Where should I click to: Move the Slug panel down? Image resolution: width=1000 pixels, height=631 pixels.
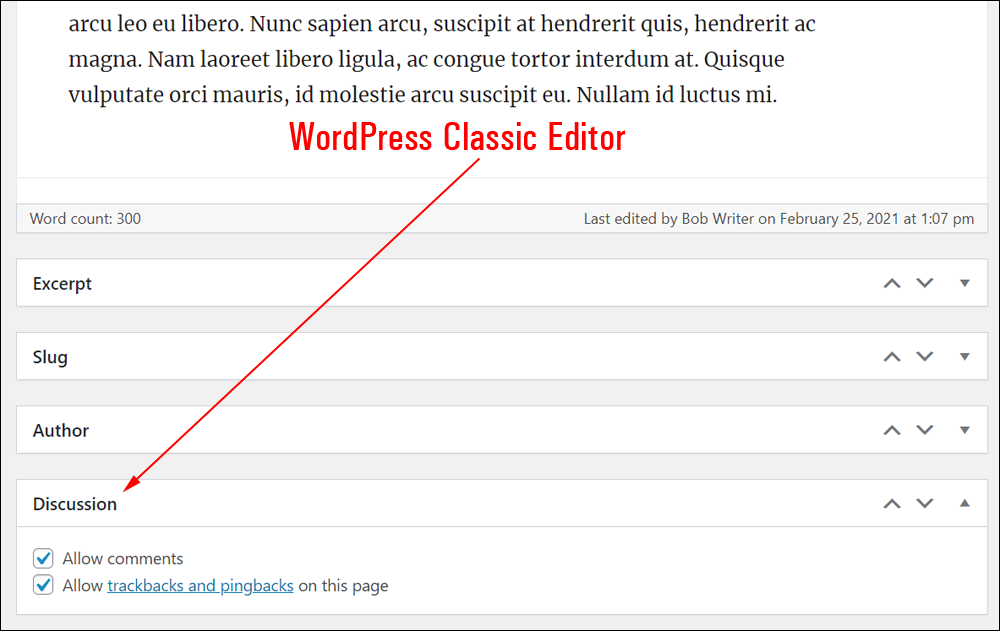[x=925, y=357]
